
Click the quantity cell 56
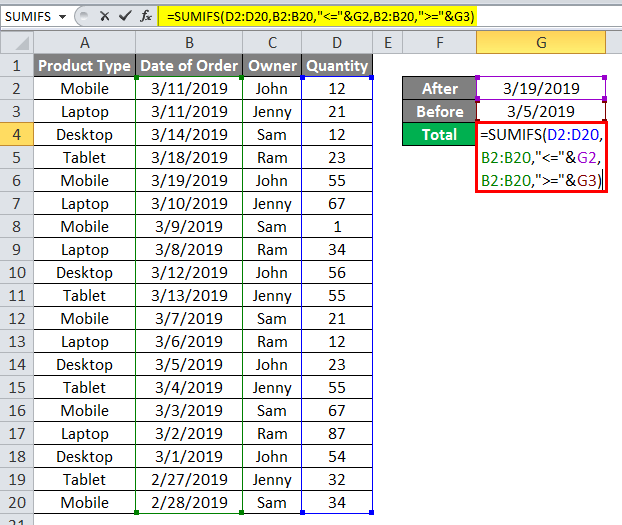tap(337, 273)
